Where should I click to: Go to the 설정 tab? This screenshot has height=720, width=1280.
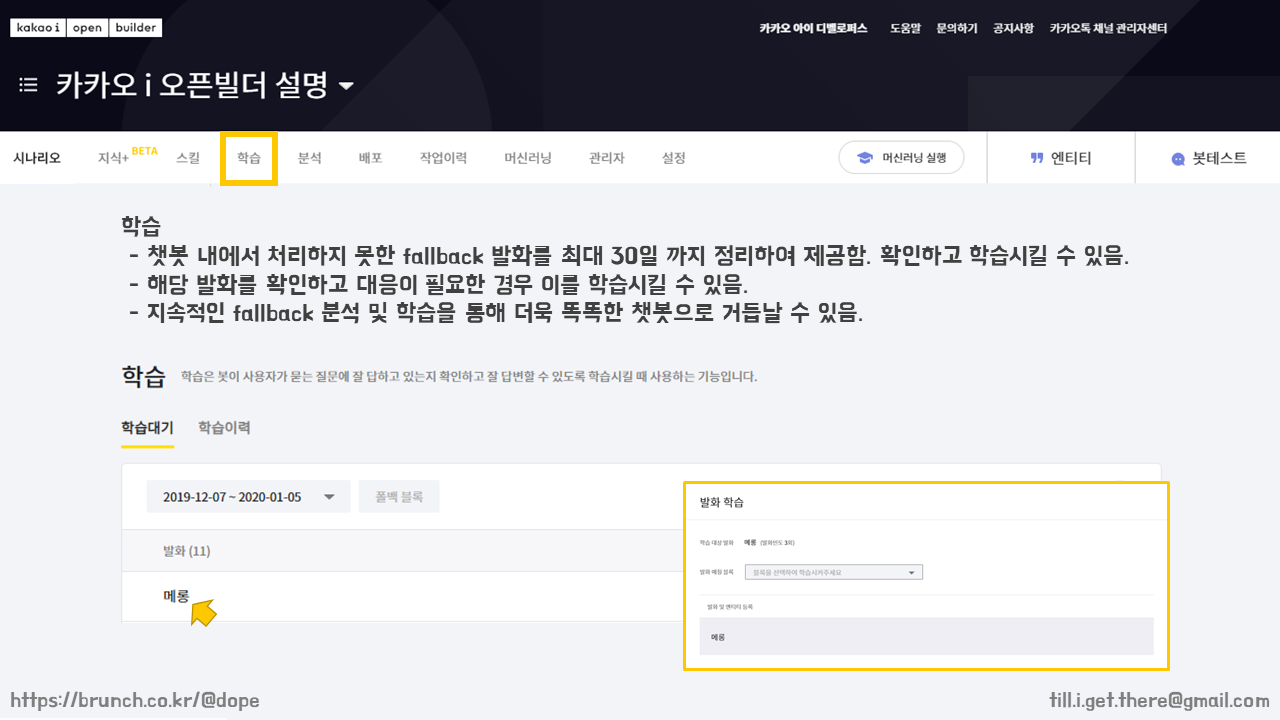[674, 158]
